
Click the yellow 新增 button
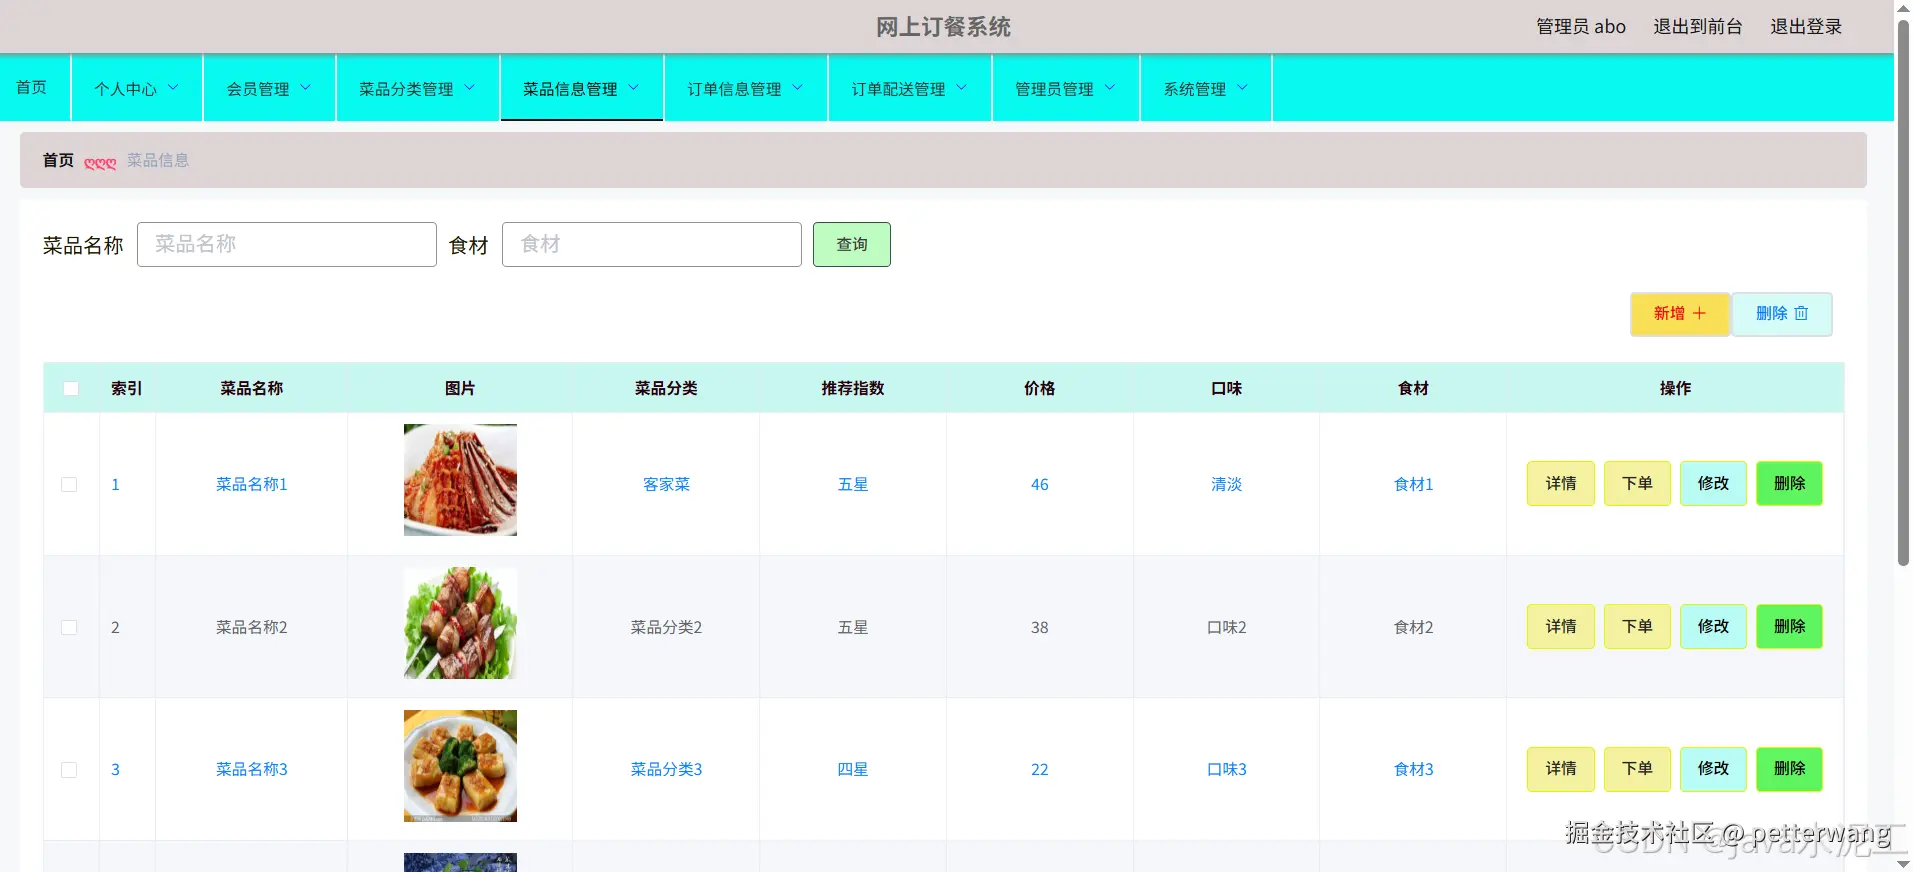pos(1680,313)
